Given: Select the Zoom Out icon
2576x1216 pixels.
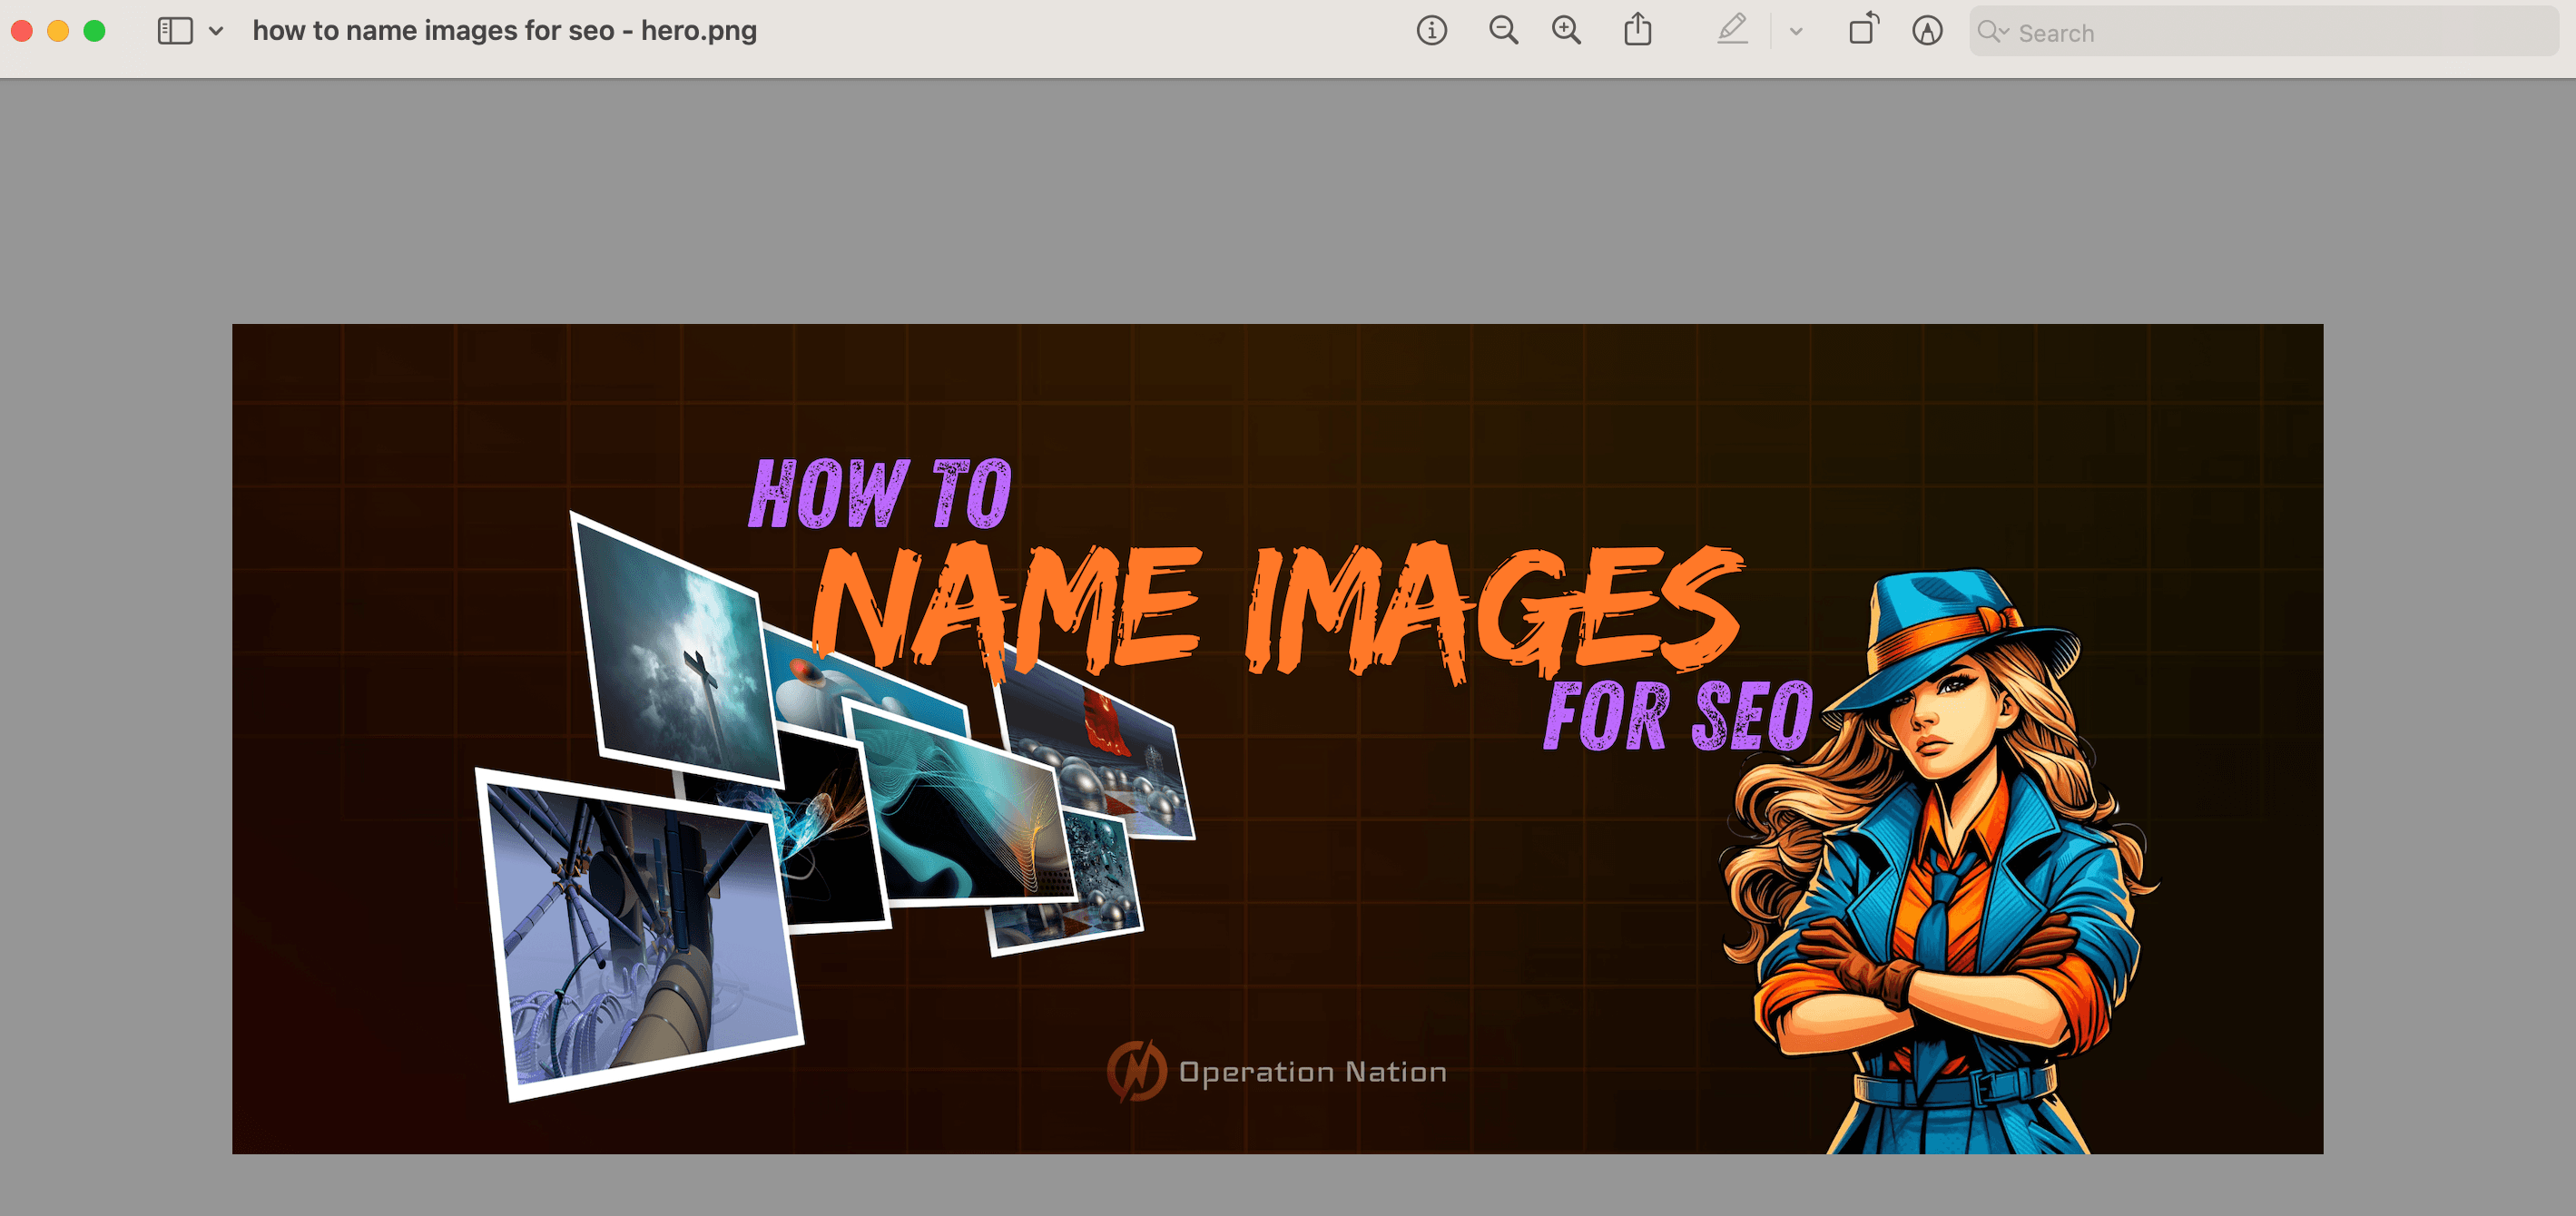Looking at the screenshot, I should point(1503,33).
